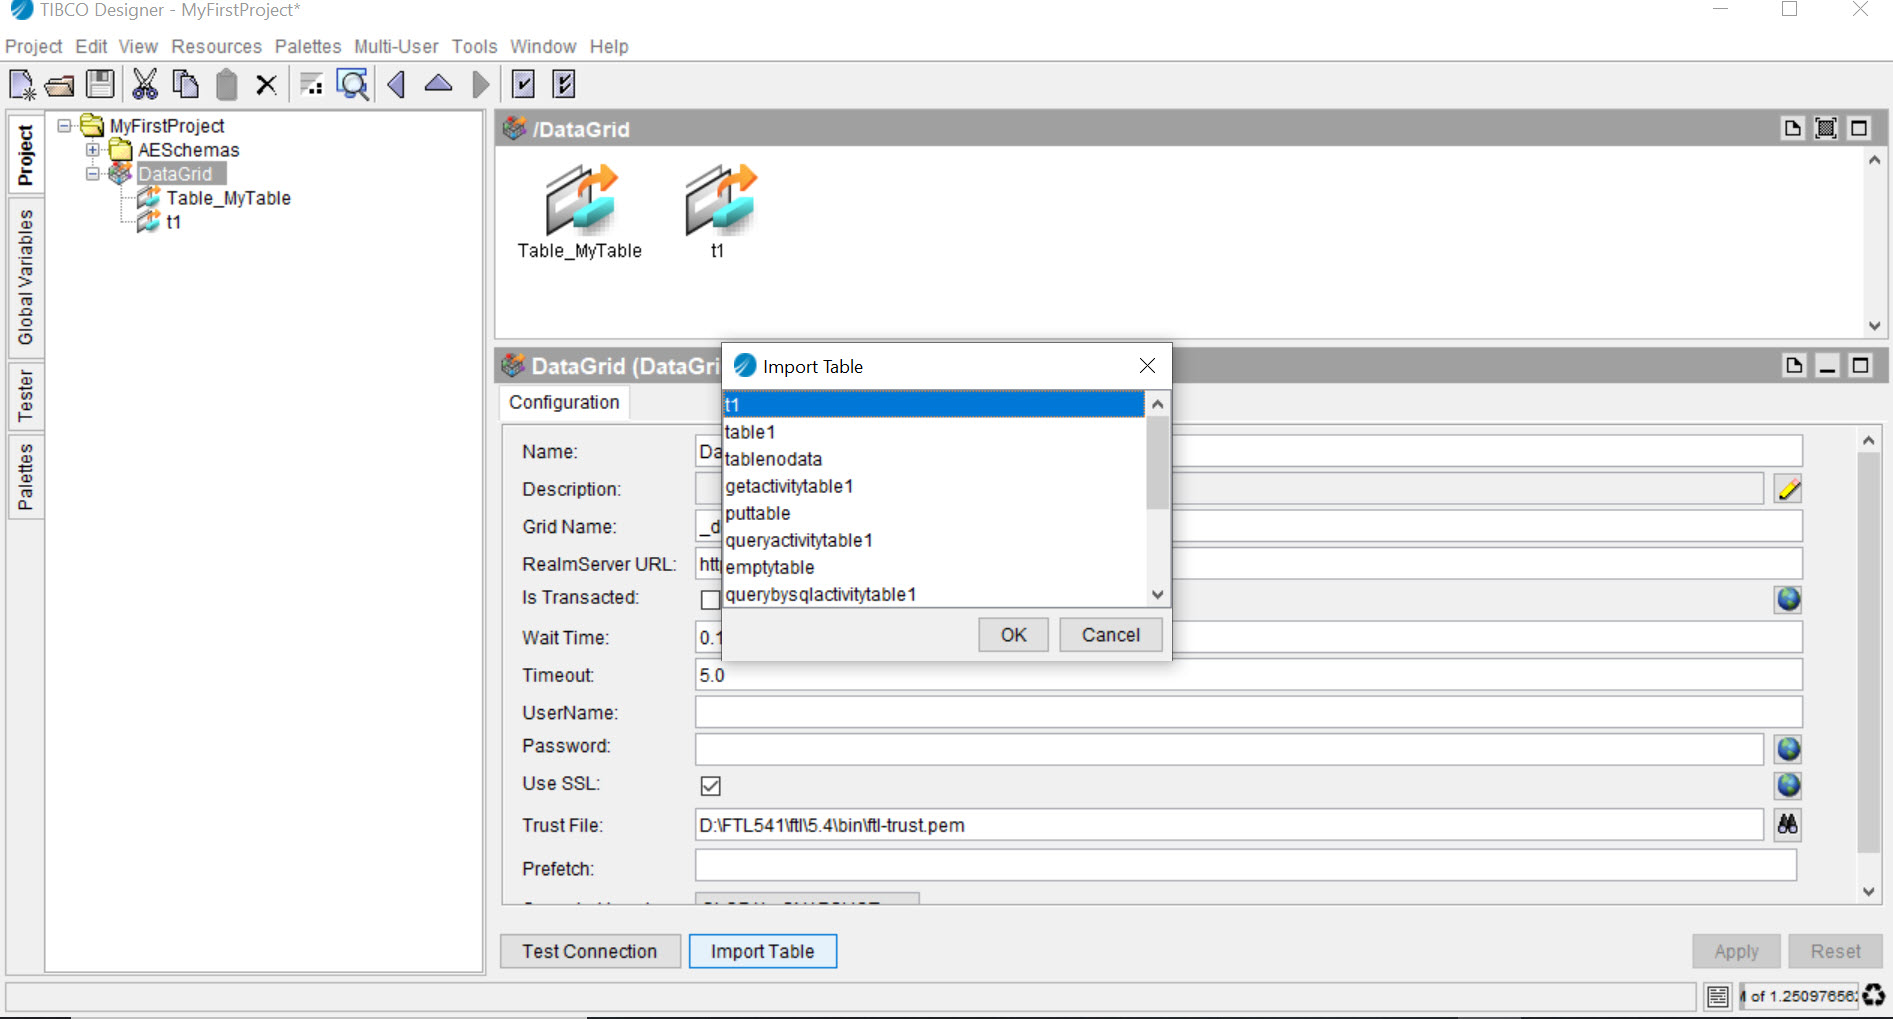Collapse the MyFirstProject root node
The image size is (1893, 1019).
[65, 126]
